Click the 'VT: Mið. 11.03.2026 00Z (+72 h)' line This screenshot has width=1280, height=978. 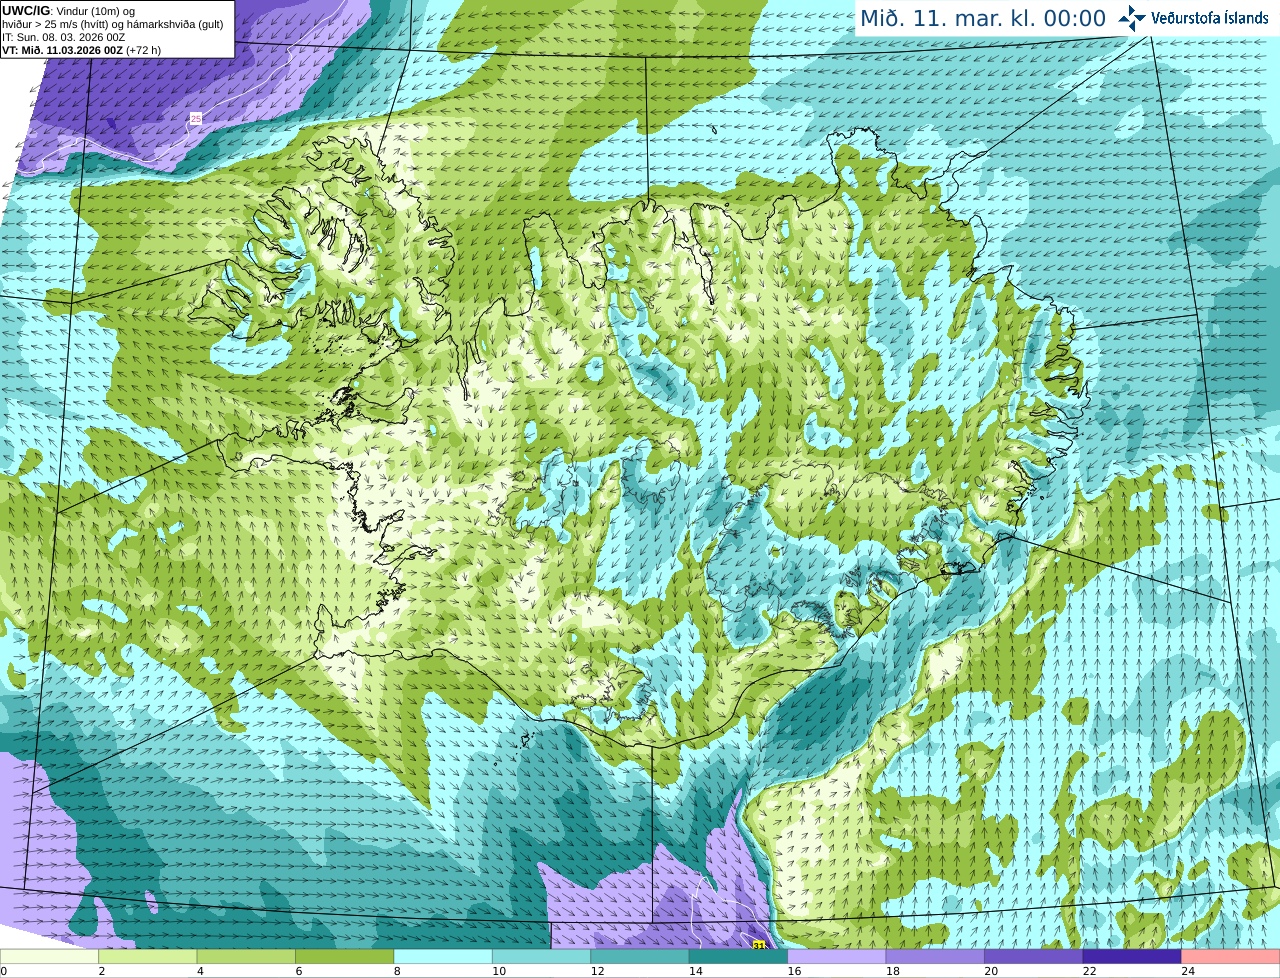[81, 50]
